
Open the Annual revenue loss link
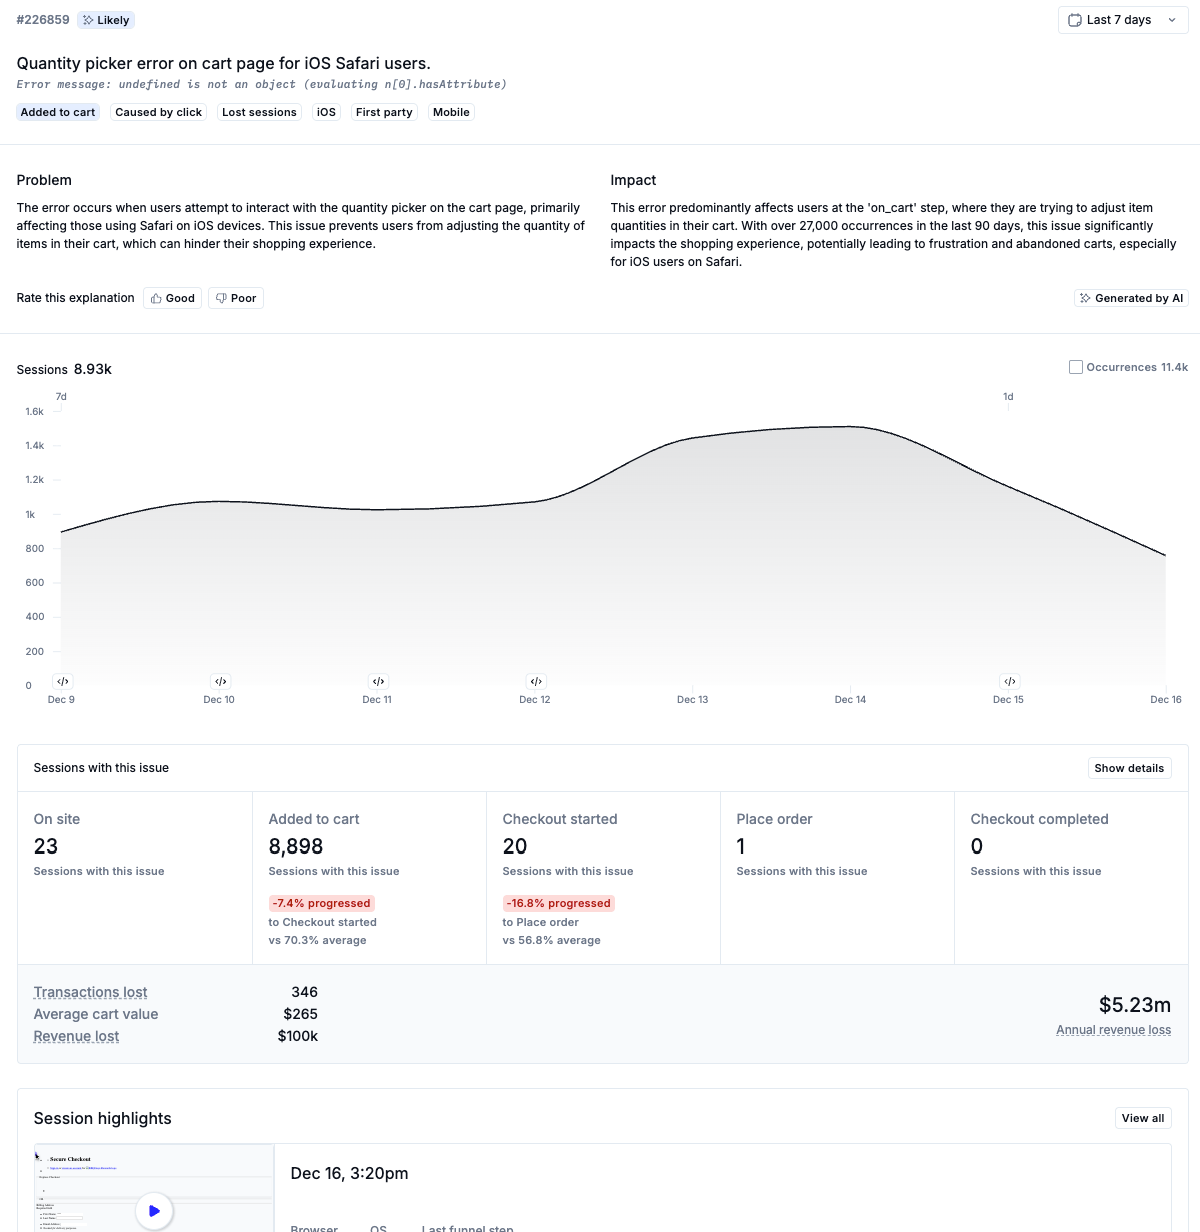pyautogui.click(x=1113, y=1030)
